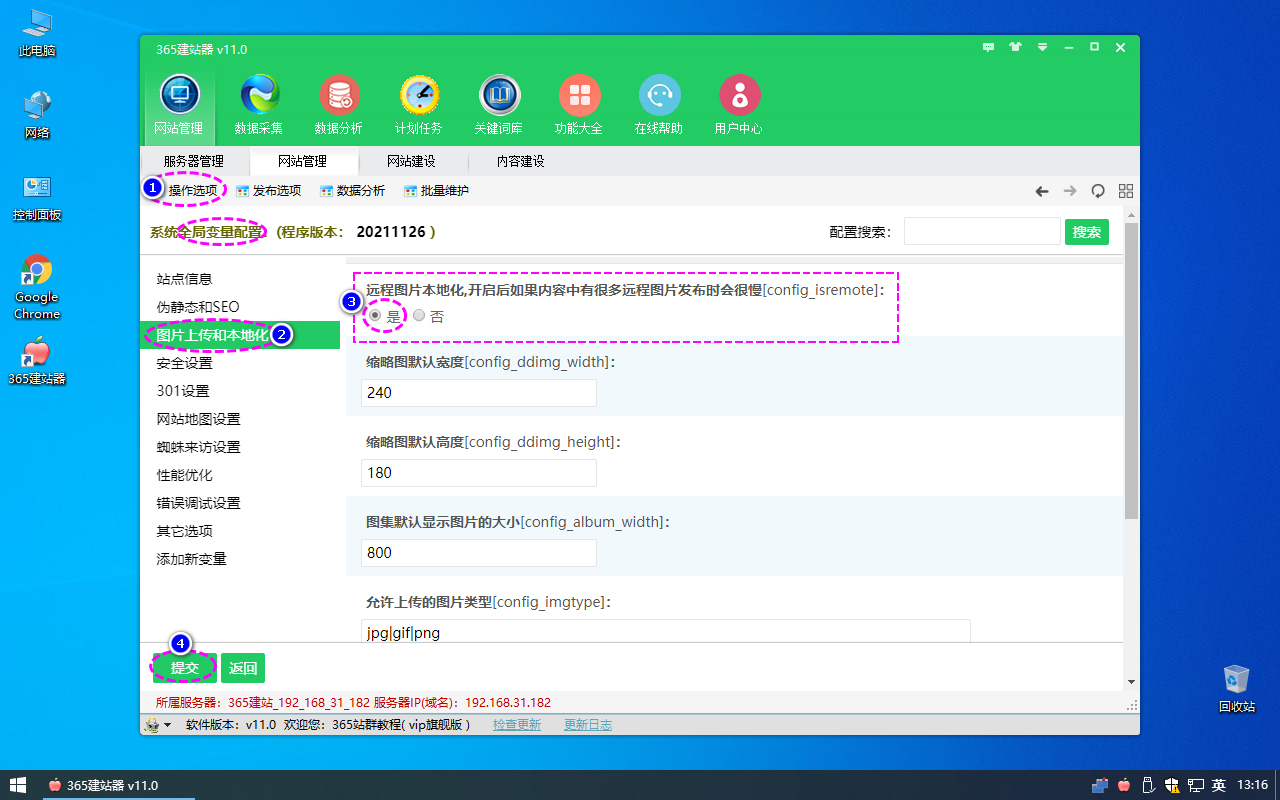
Task: Click the allowed image type field jpg|gif|png
Action: pos(666,631)
